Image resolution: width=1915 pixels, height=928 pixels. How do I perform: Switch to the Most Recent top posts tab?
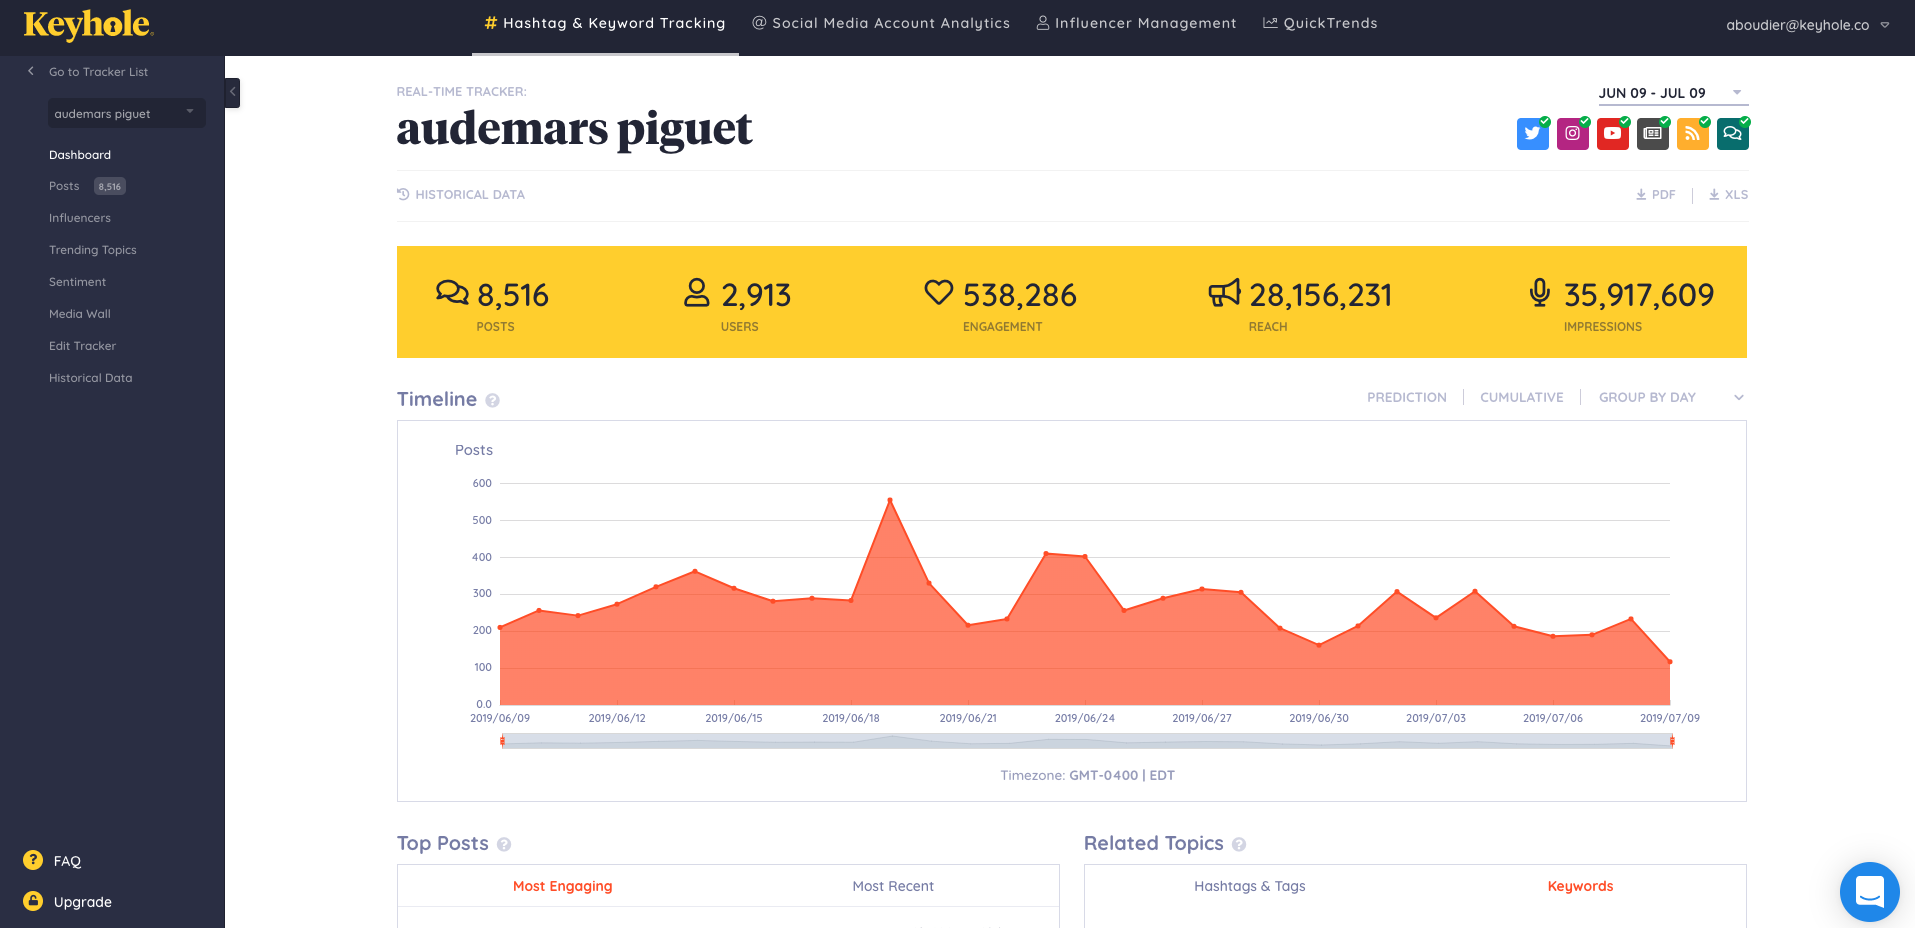click(893, 886)
